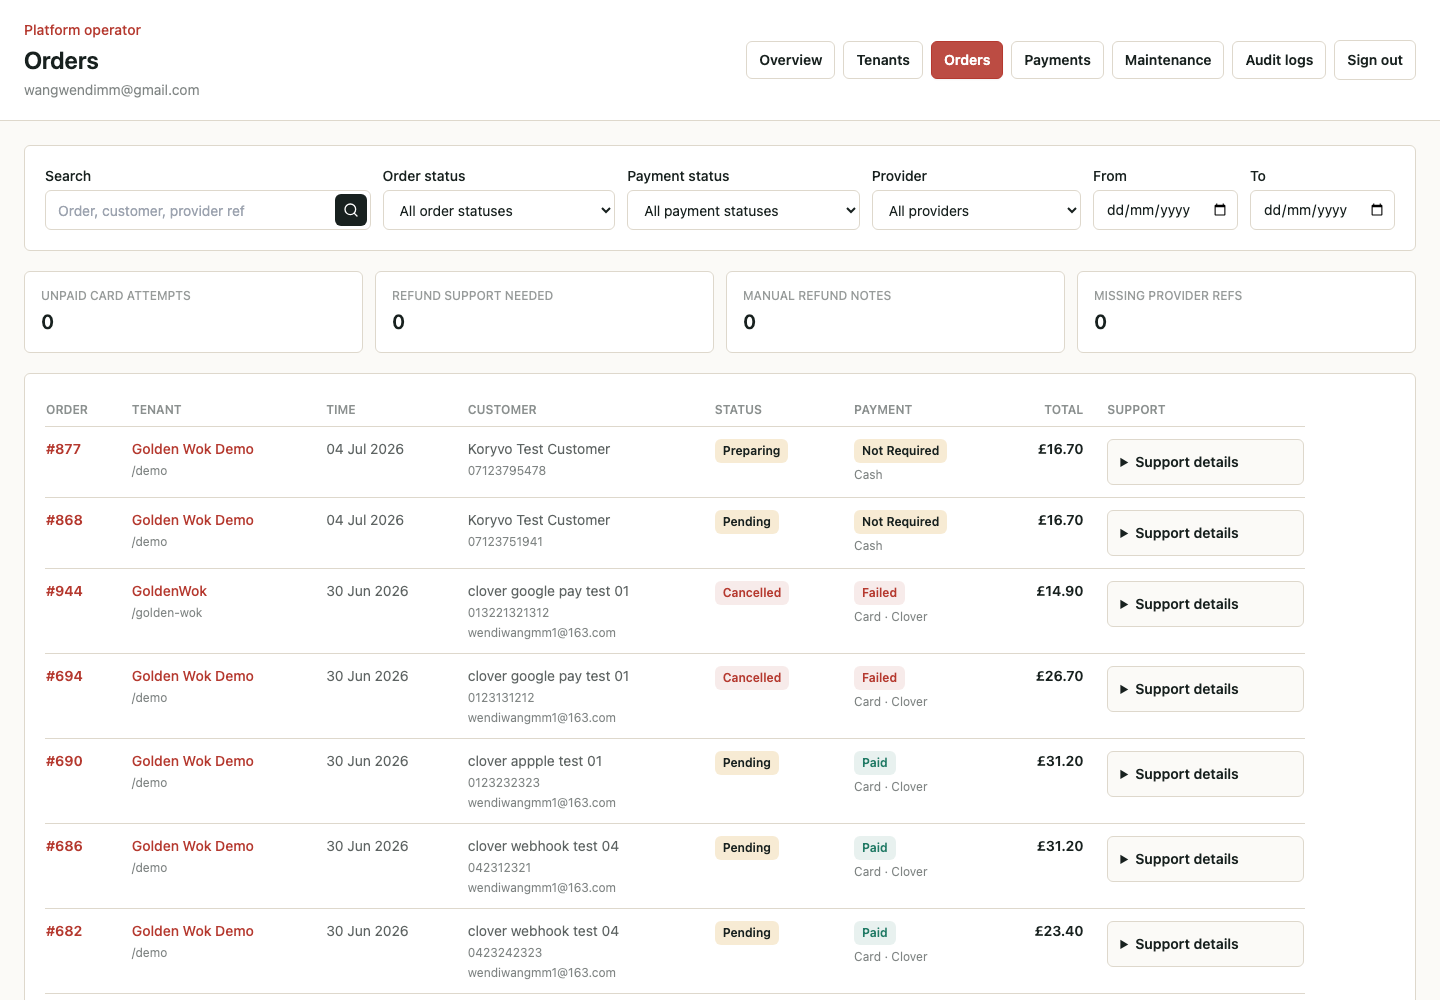
Task: Click the TOTAL column header
Action: pos(1064,410)
